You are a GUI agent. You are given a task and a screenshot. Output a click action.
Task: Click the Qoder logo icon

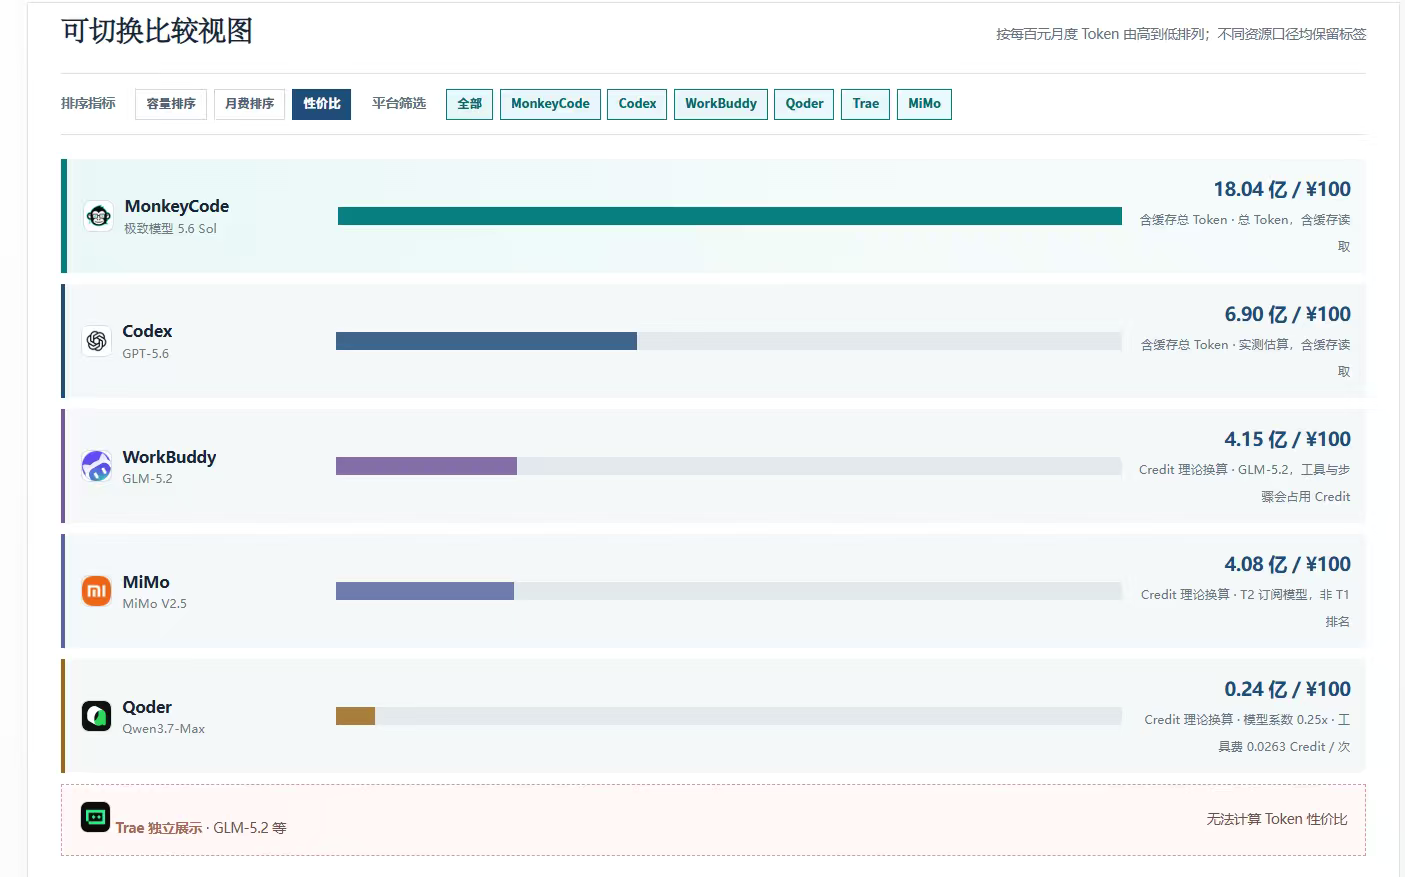(x=96, y=716)
